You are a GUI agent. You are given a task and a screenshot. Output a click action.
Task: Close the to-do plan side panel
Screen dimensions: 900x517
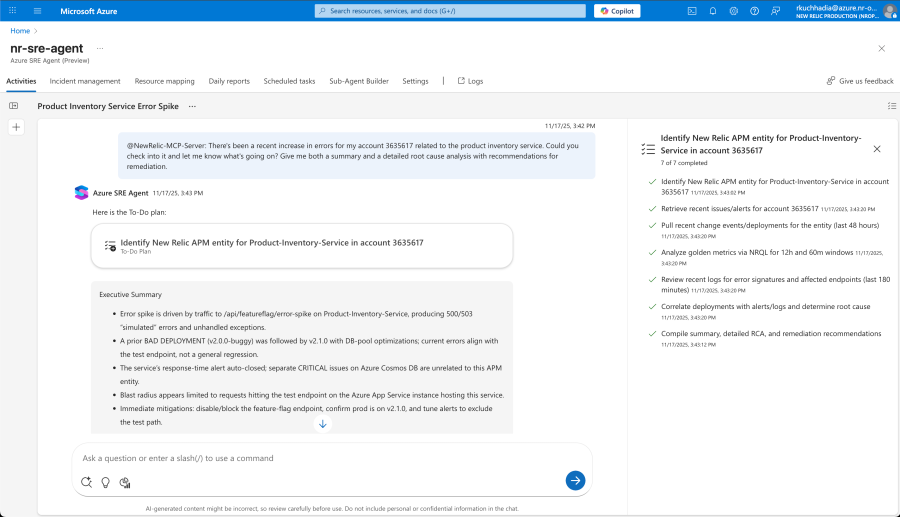[877, 148]
